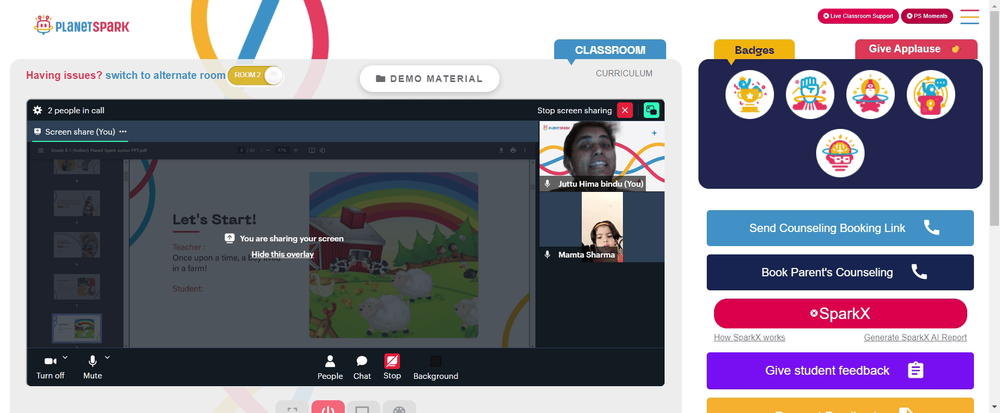Screen dimensions: 1000x413
Task: Click the whiteboard rectangle icon below the call
Action: [x=364, y=408]
